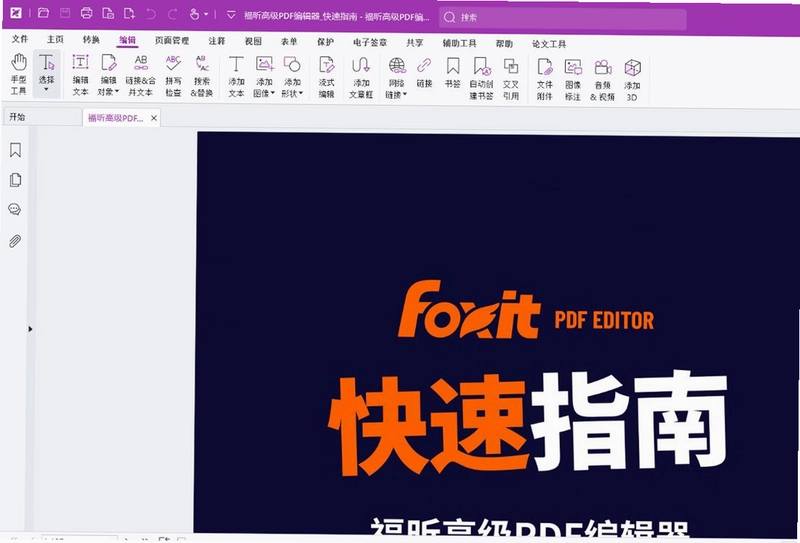800x543 pixels.
Task: Switch to the Share (共享) tab
Action: pyautogui.click(x=415, y=43)
